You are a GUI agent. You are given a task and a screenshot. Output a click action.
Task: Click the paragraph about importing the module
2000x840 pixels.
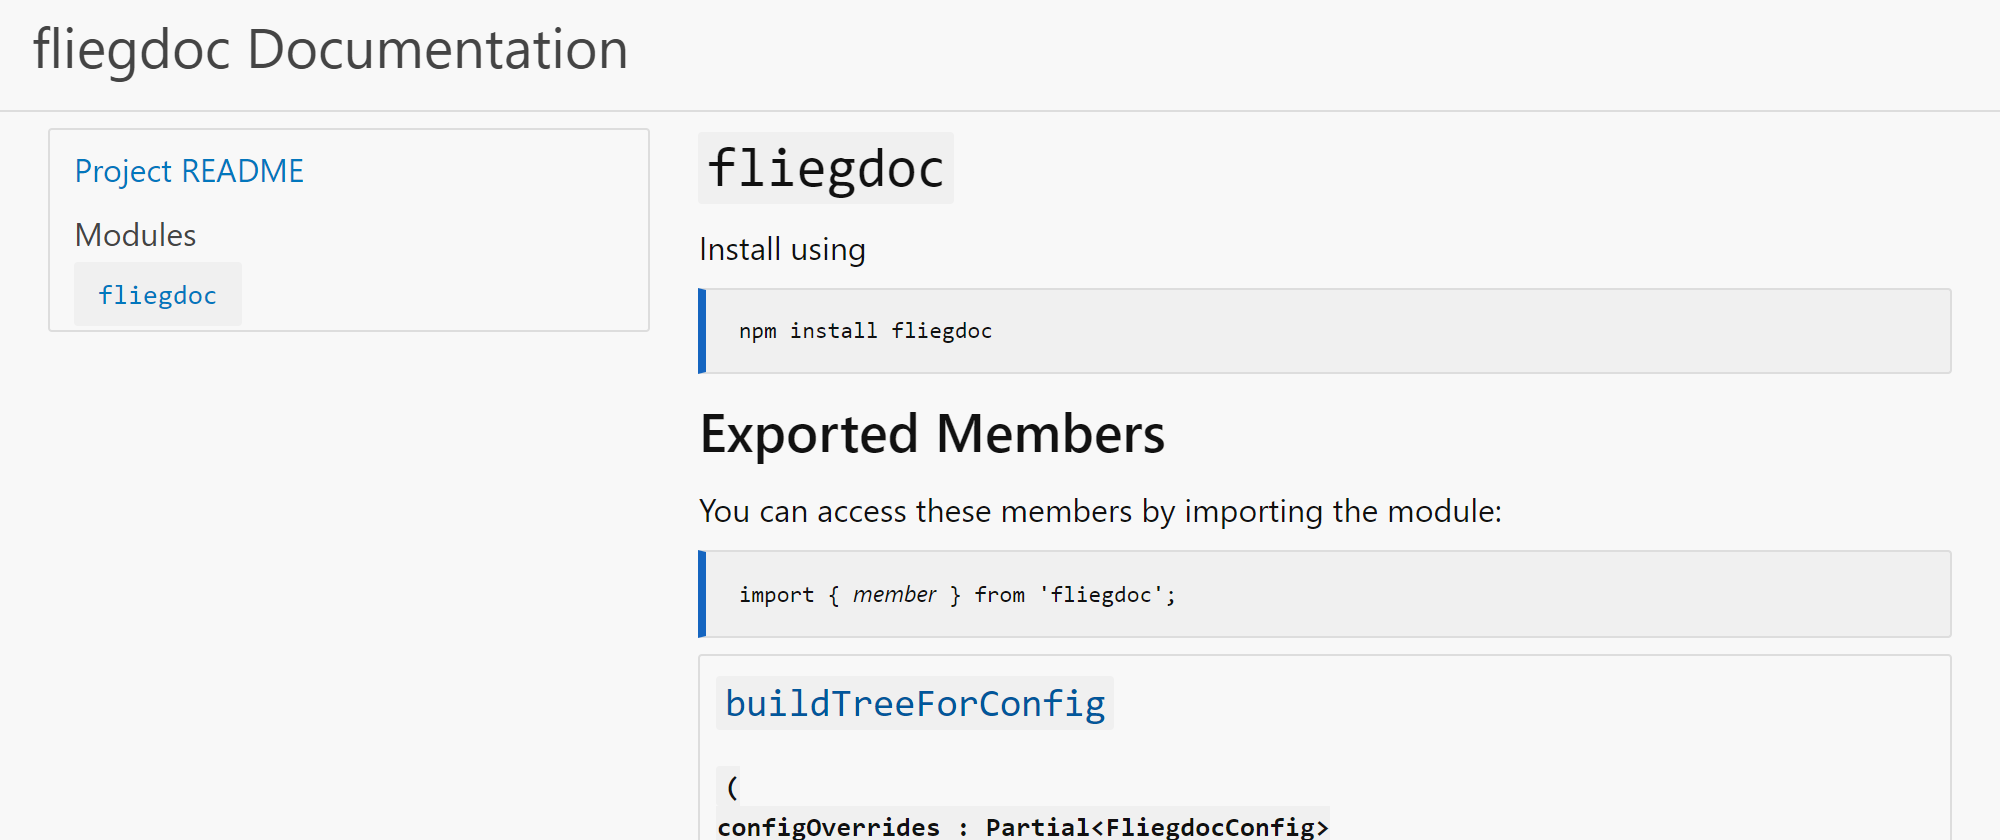coord(1100,511)
